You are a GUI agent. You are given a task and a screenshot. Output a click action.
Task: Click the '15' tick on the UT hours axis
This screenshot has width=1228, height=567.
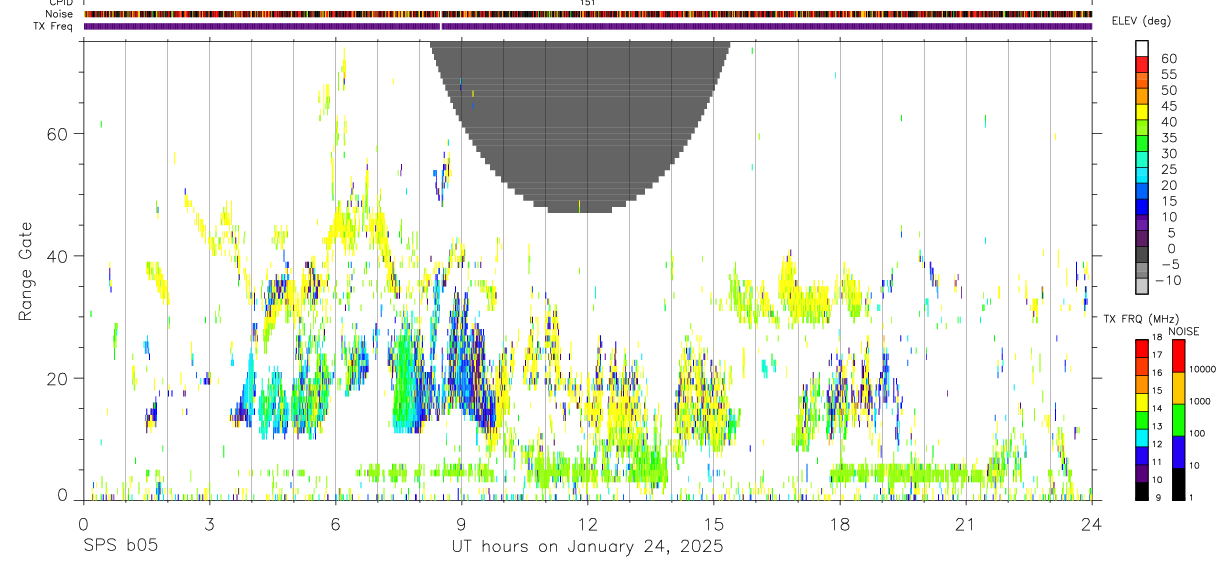[713, 523]
